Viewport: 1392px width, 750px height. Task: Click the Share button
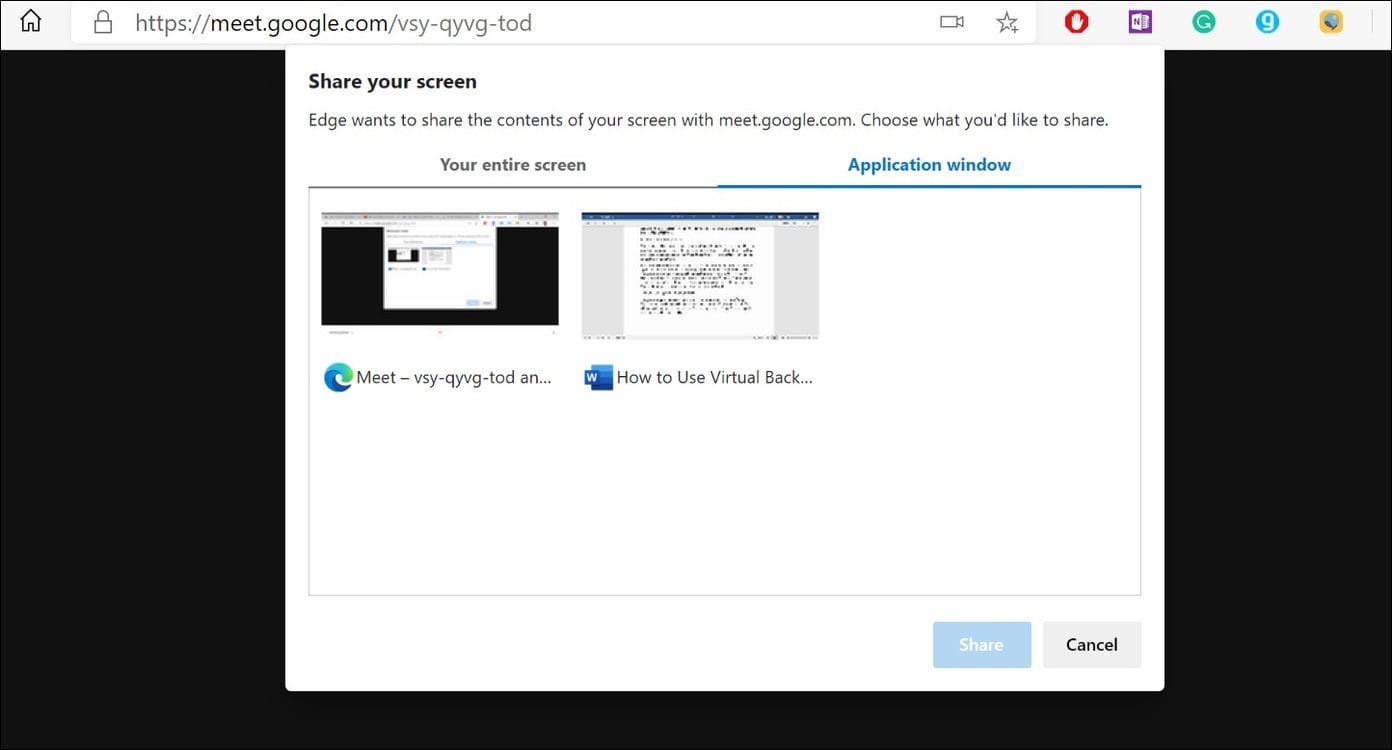982,645
